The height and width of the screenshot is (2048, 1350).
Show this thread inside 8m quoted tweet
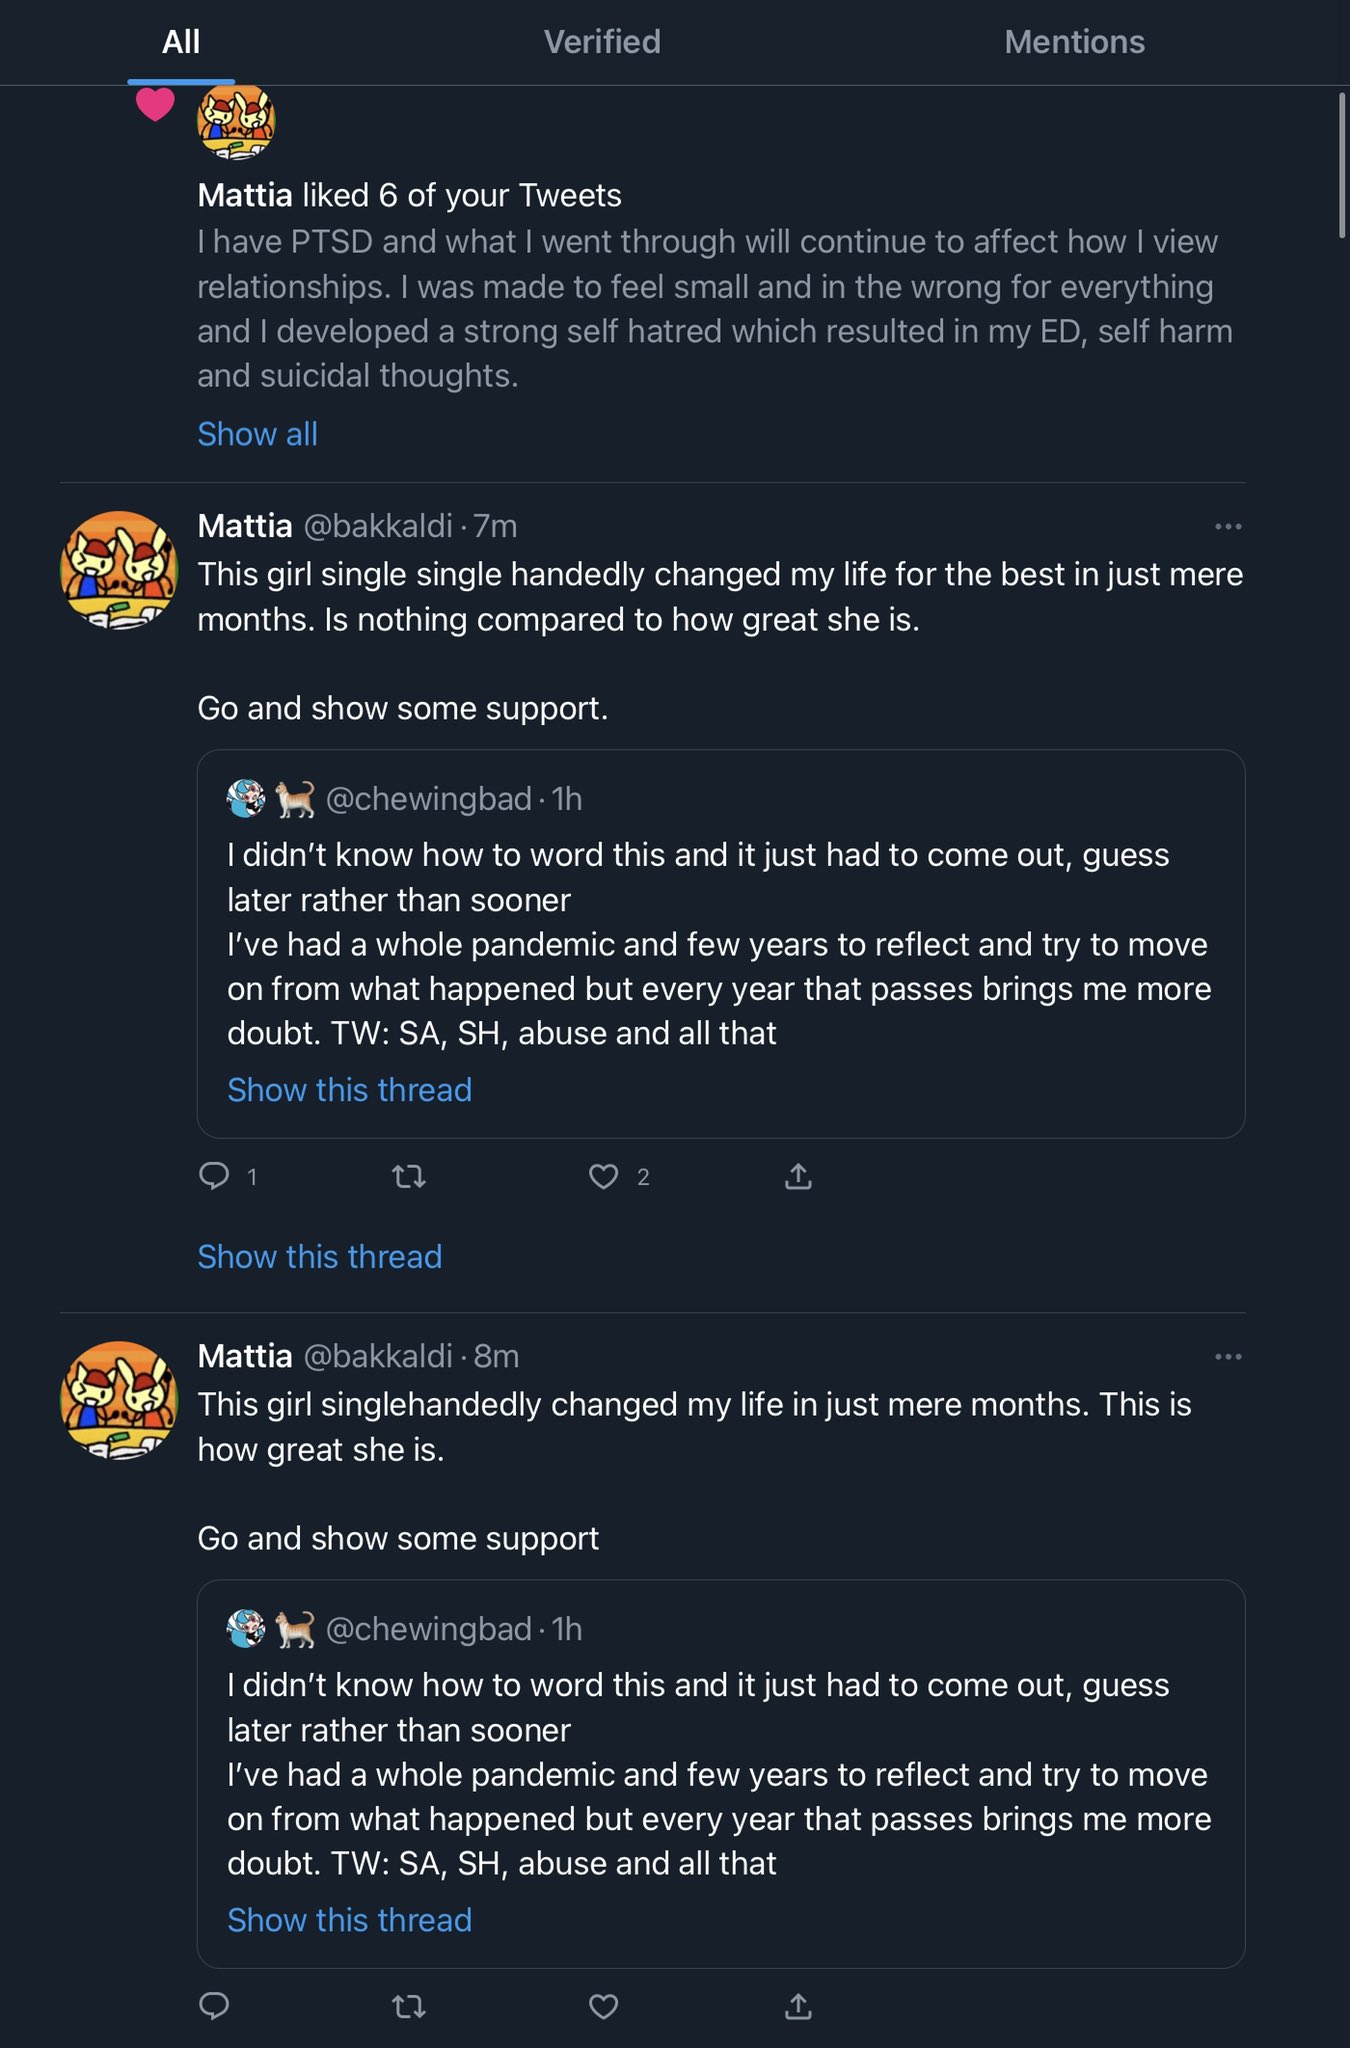pos(349,1919)
